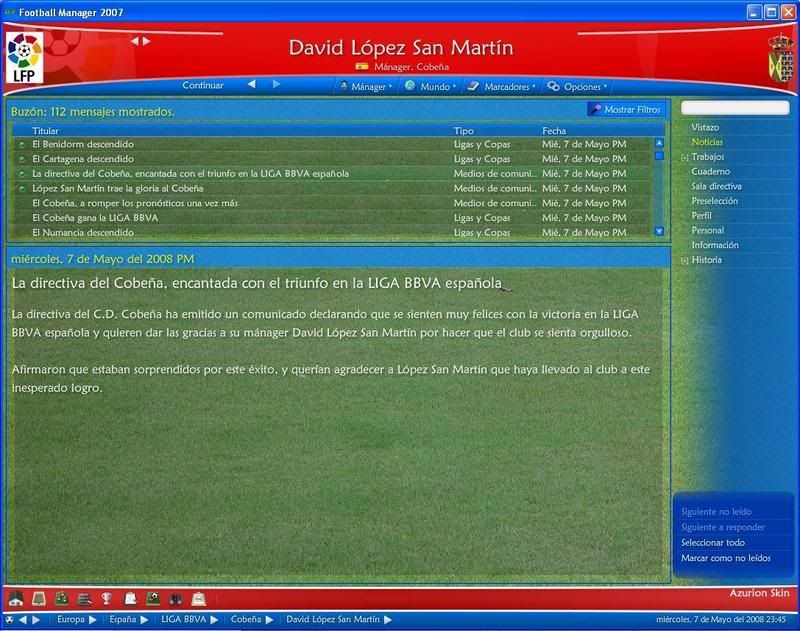Expand the Europa breadcrumb arrow
The width and height of the screenshot is (800, 631).
92,620
